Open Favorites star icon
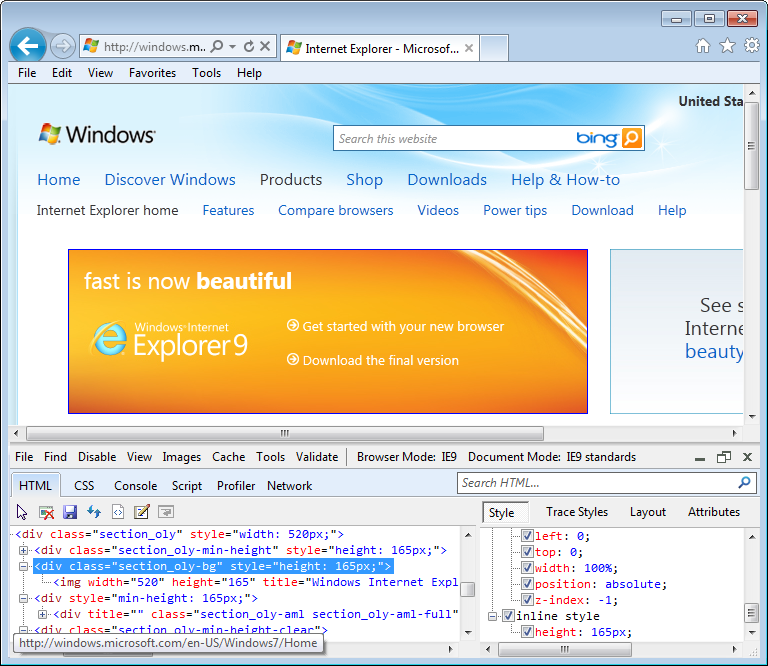This screenshot has width=768, height=666. [727, 46]
